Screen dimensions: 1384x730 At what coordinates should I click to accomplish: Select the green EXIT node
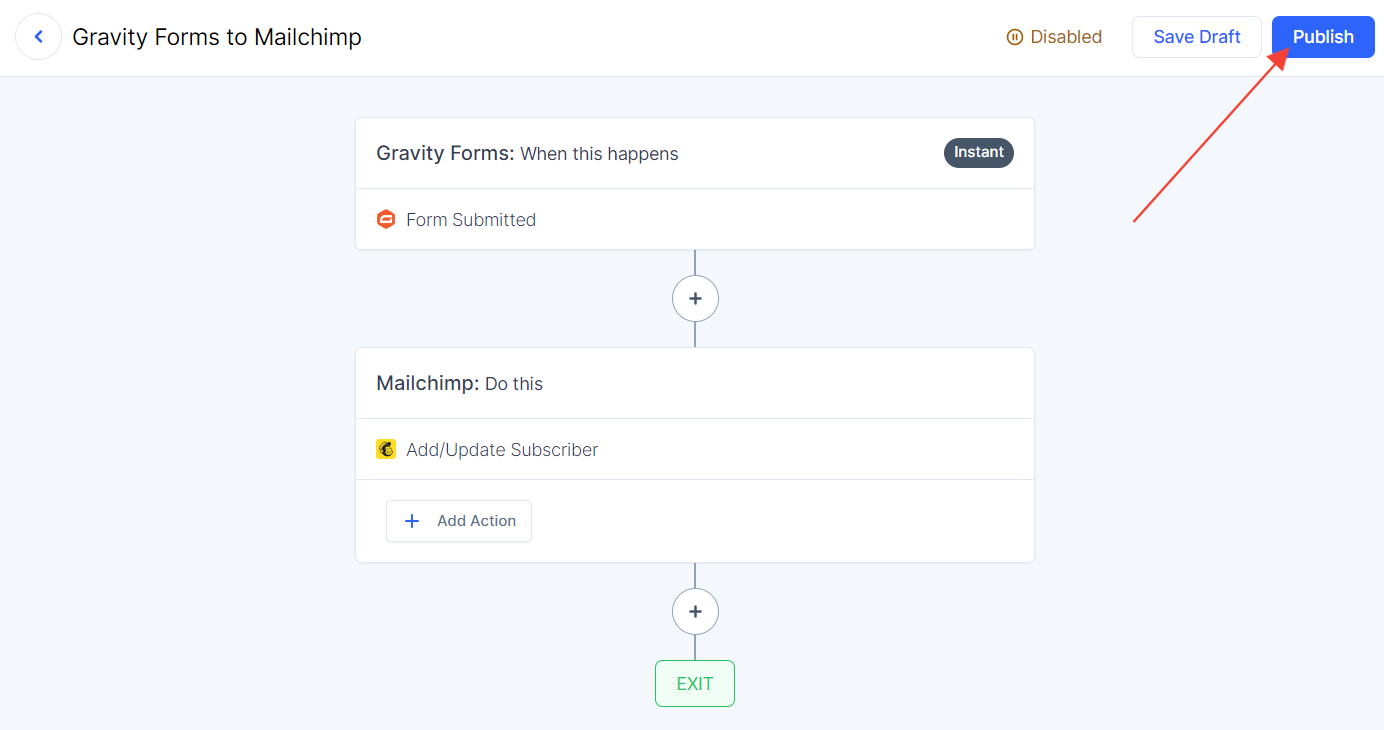[695, 684]
